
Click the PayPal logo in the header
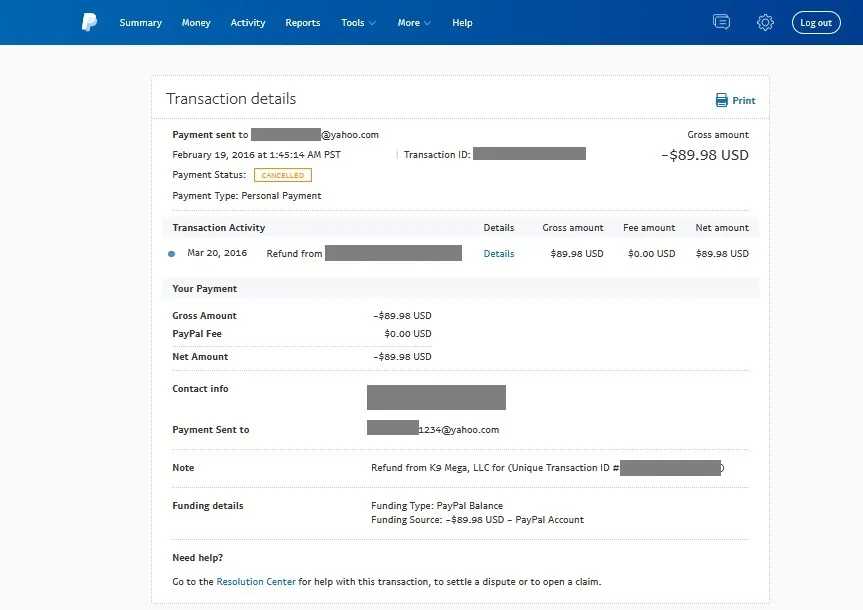click(x=89, y=22)
